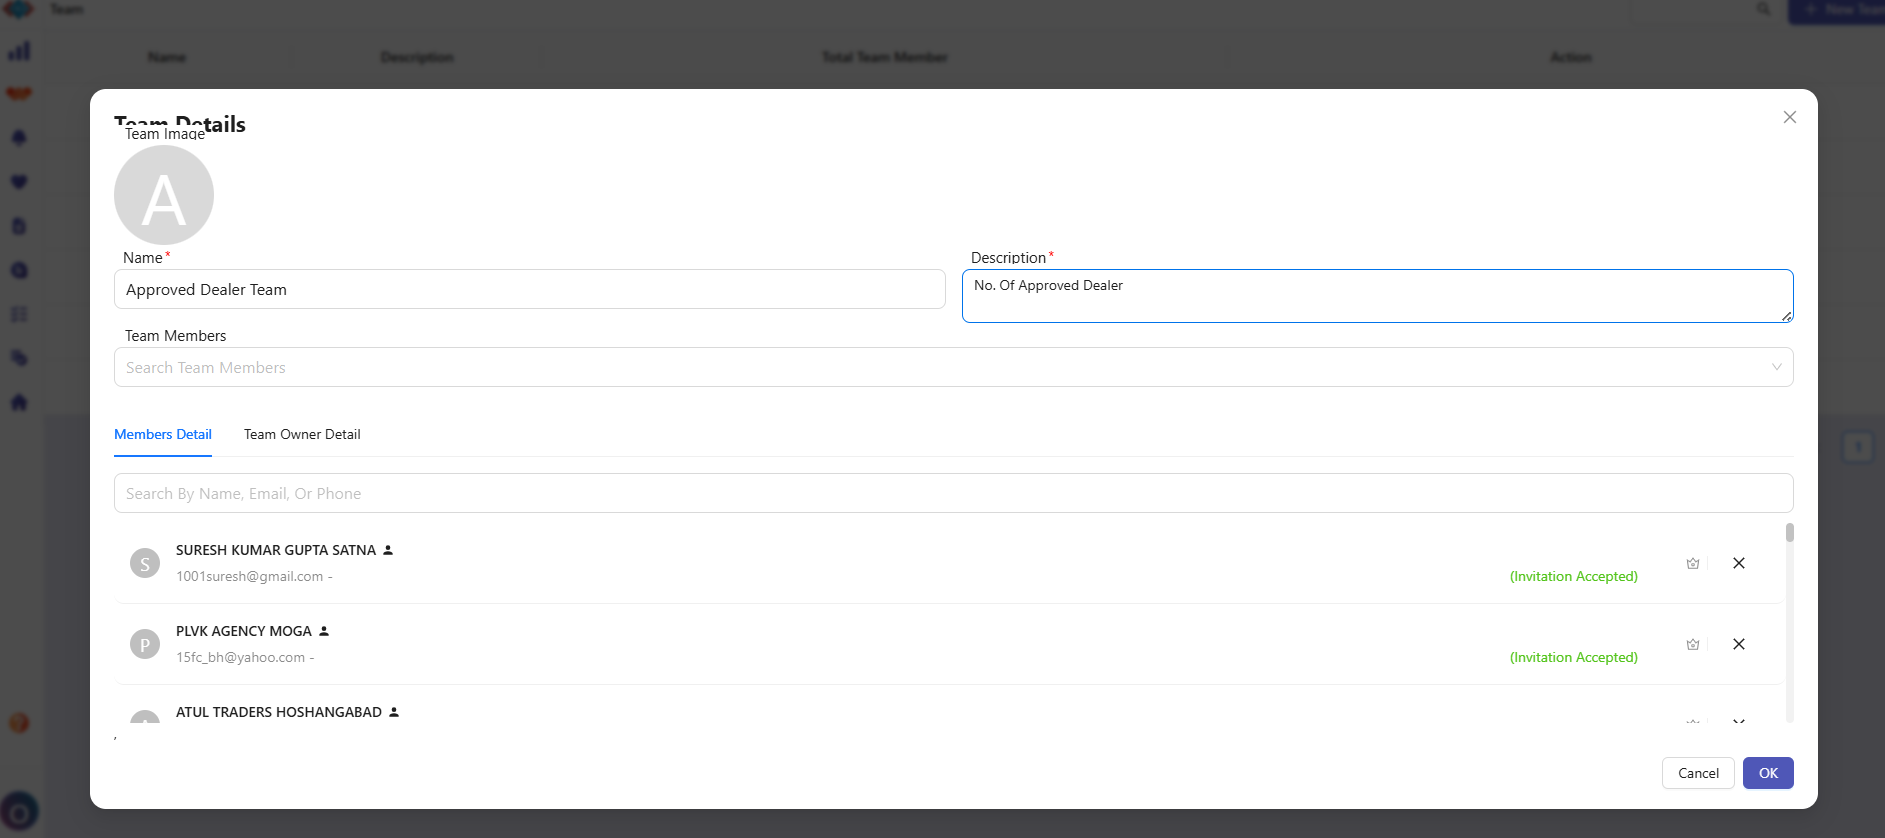Click the Description field label
Screen dimensions: 1885x838
click(x=1008, y=258)
